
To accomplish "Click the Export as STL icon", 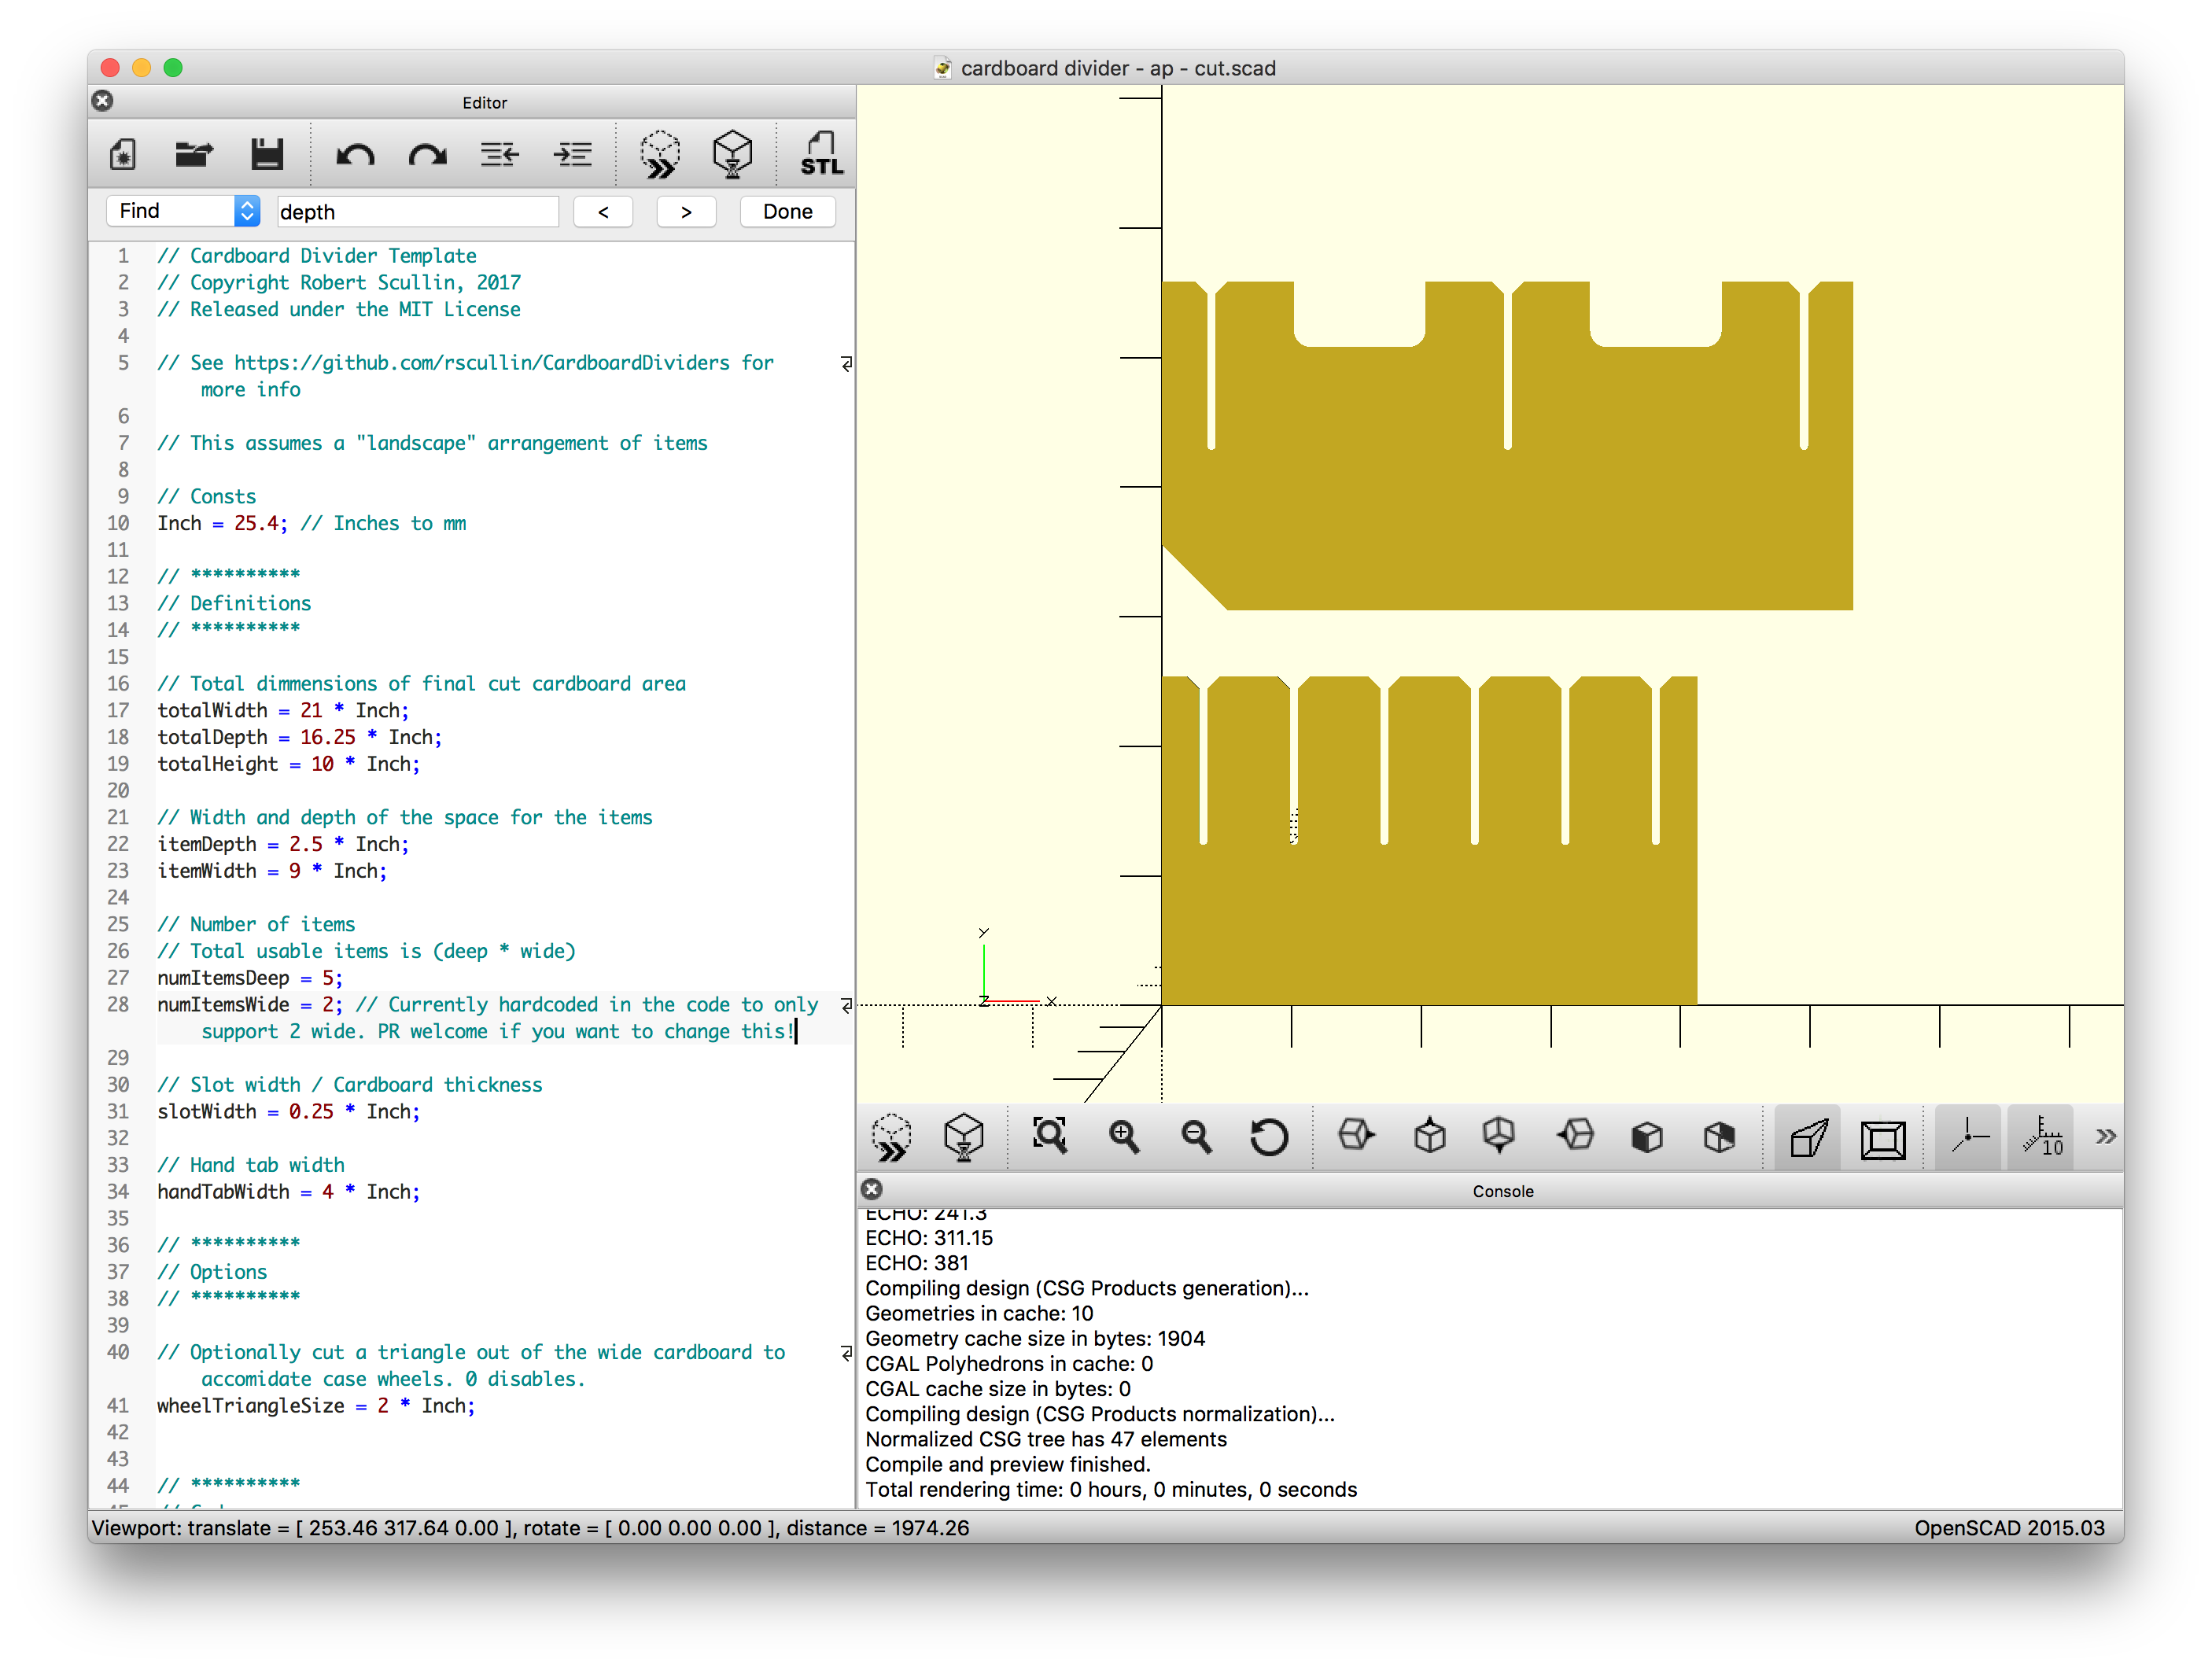I will (820, 155).
